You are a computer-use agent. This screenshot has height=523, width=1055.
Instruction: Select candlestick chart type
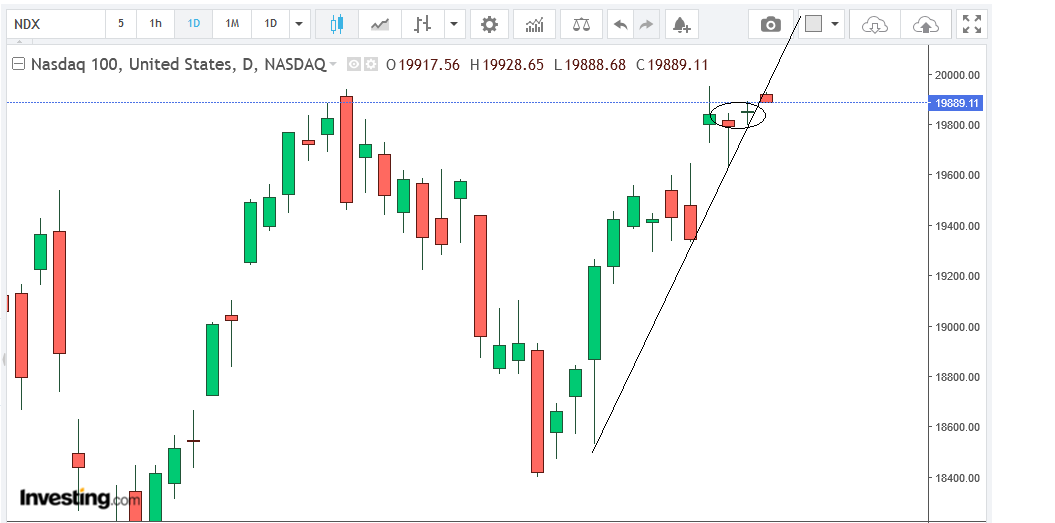coord(336,23)
